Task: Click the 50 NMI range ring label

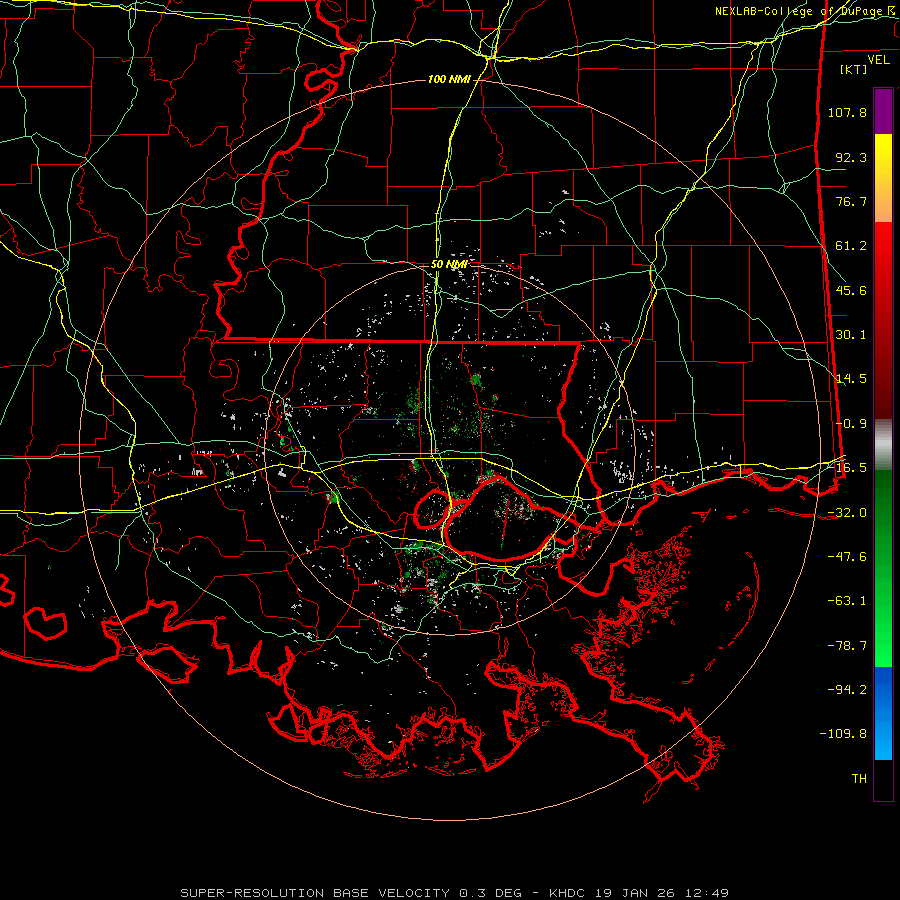Action: (x=449, y=264)
